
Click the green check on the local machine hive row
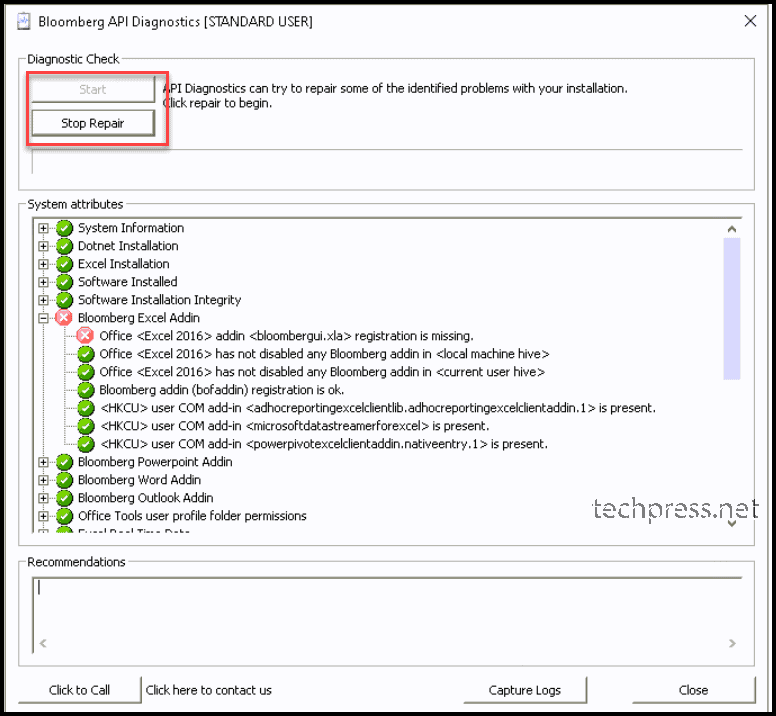pyautogui.click(x=86, y=354)
